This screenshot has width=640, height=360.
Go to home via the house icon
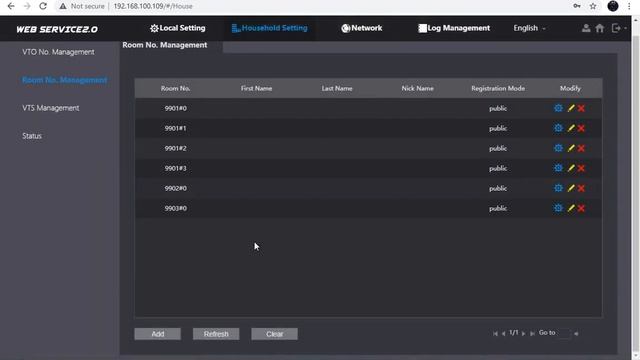(x=600, y=28)
